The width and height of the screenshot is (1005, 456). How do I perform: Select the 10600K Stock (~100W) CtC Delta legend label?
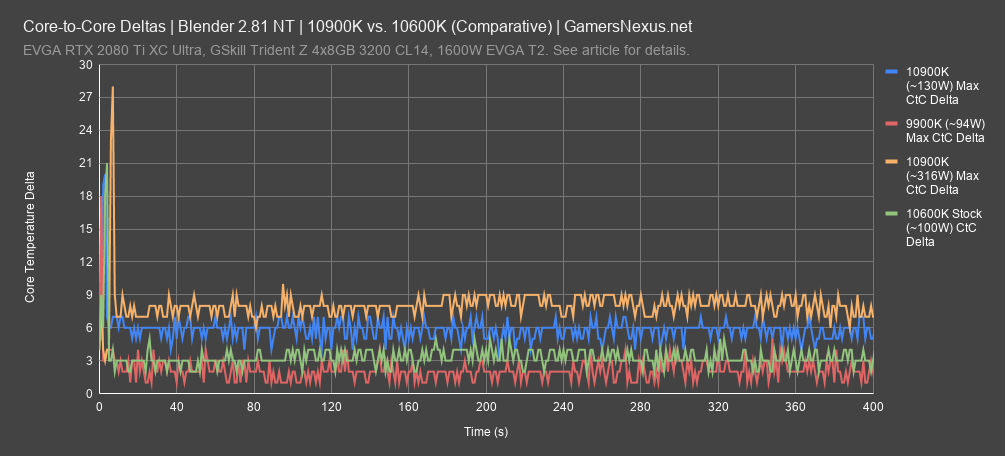pos(943,227)
